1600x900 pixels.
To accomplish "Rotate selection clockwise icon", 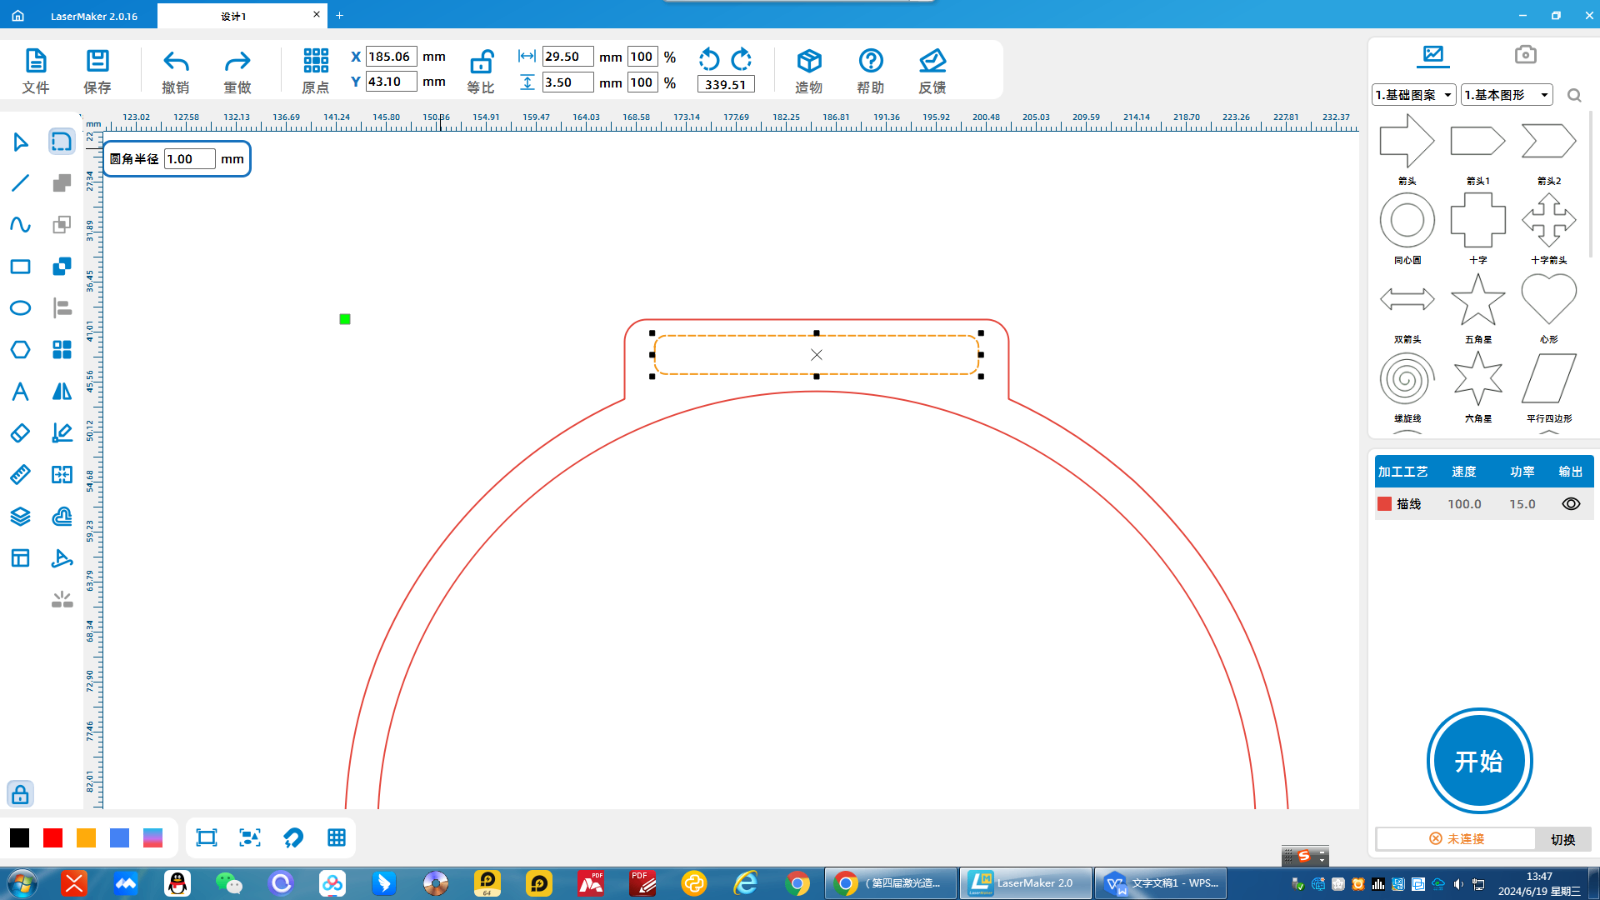I will point(742,59).
